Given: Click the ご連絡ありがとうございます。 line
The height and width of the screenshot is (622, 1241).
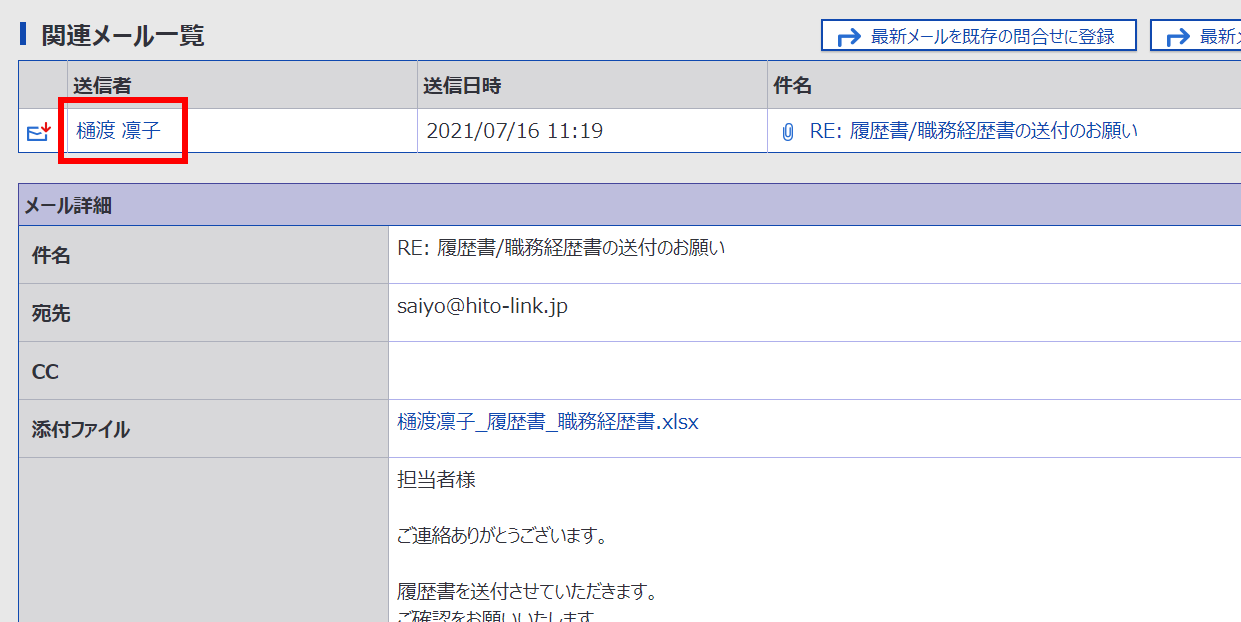Looking at the screenshot, I should click(502, 536).
